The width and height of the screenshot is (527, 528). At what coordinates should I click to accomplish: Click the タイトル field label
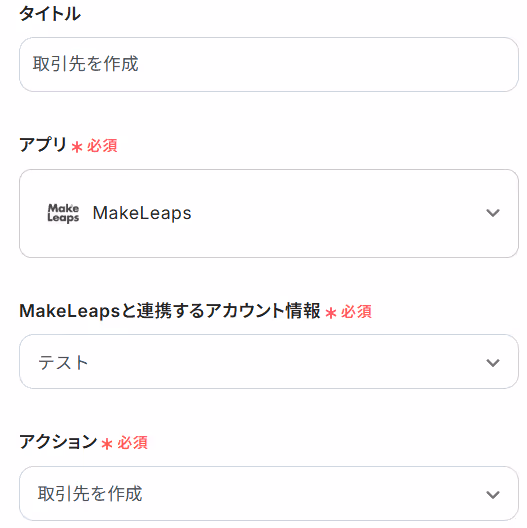click(50, 14)
